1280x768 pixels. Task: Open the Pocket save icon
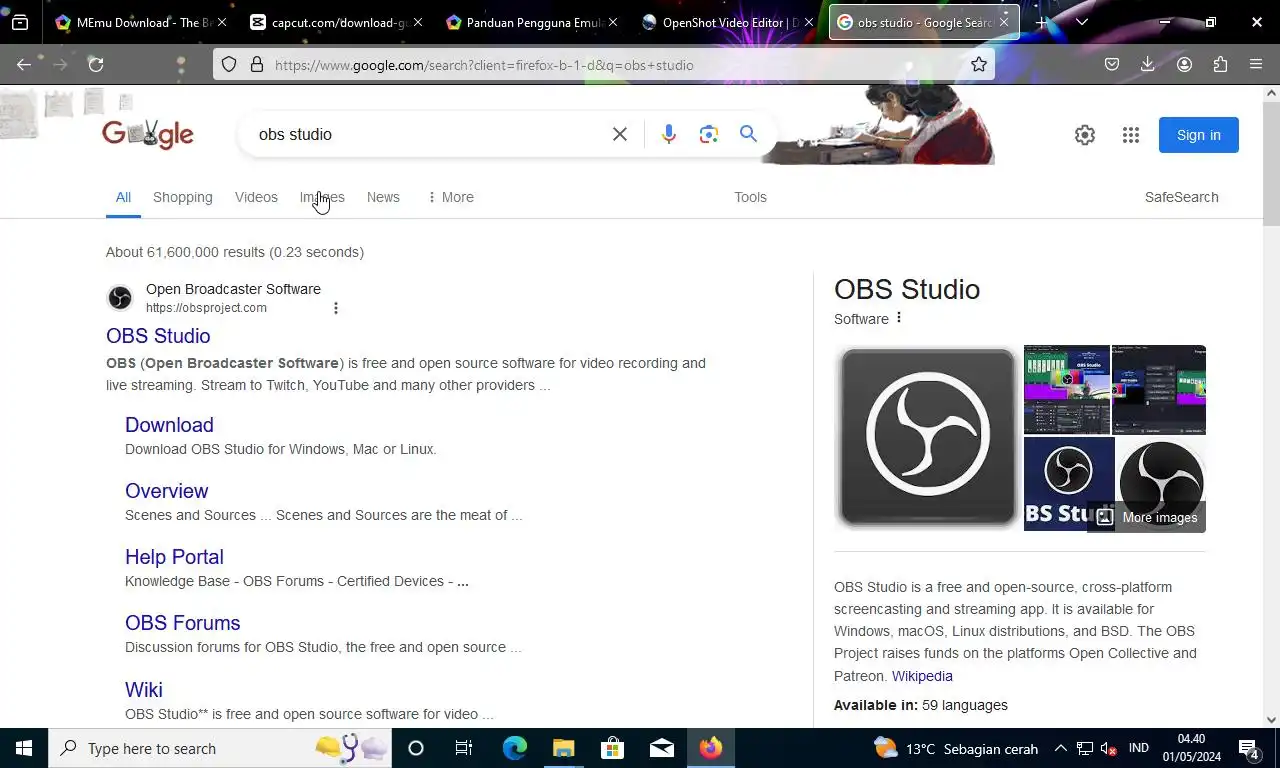[1112, 64]
